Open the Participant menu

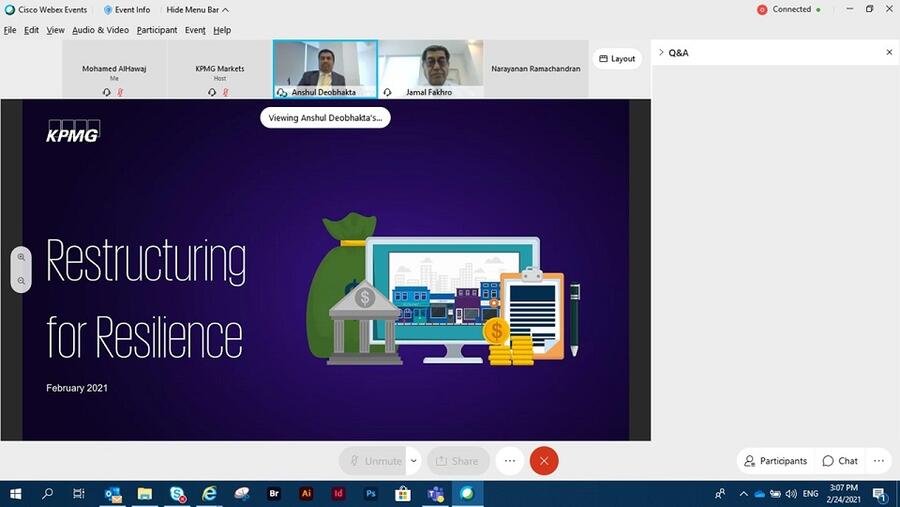[157, 30]
